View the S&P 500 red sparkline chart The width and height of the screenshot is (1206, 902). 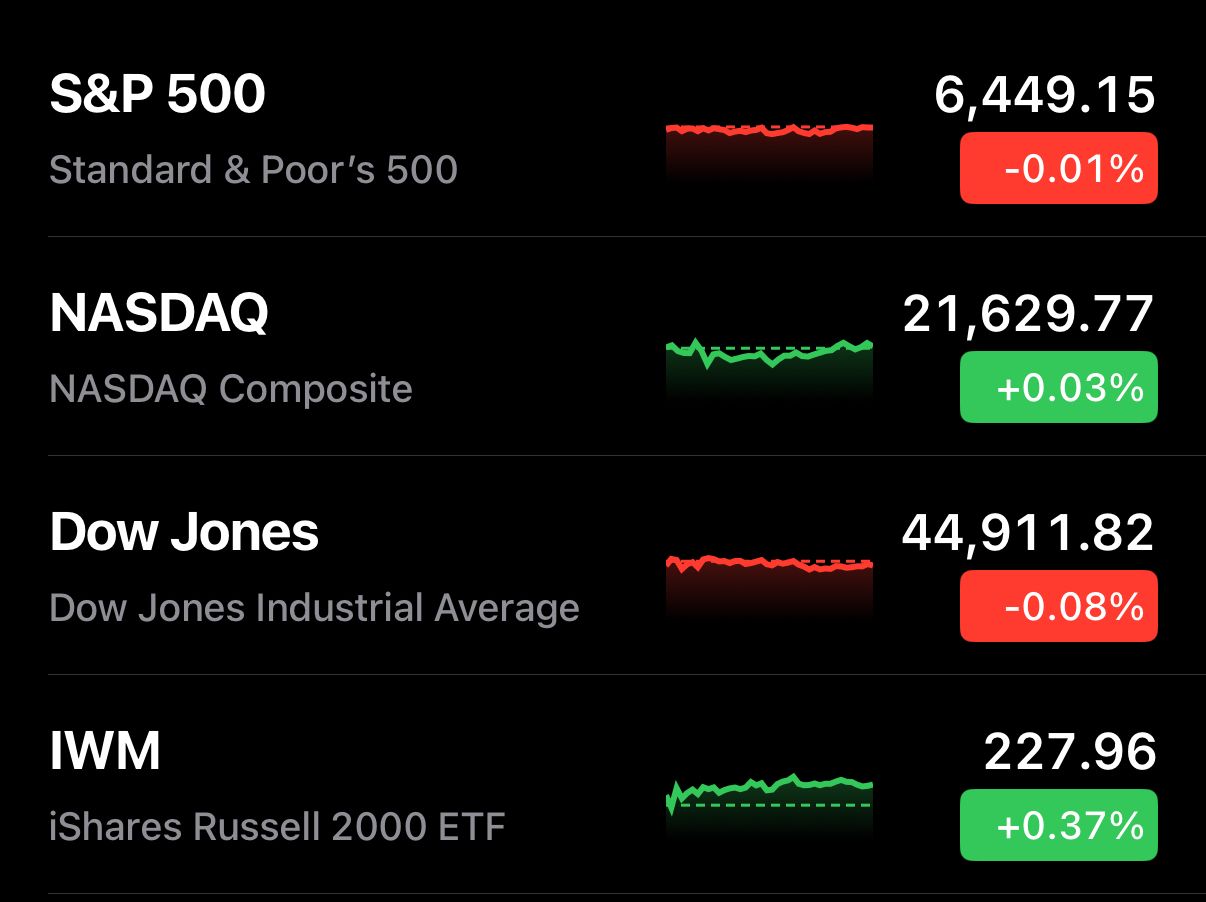(769, 150)
